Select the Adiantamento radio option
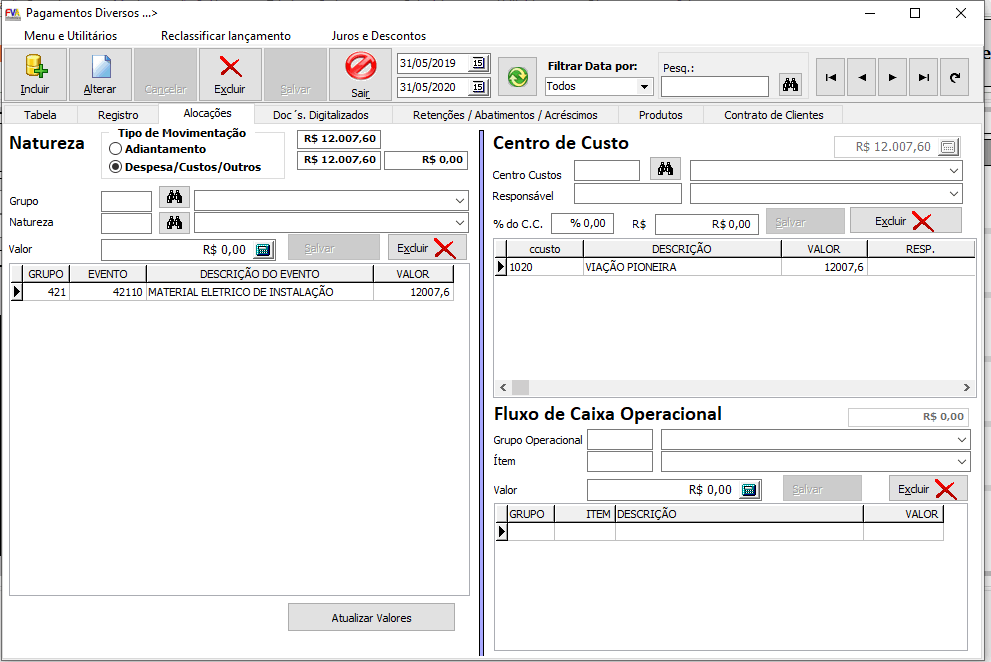 click(116, 149)
